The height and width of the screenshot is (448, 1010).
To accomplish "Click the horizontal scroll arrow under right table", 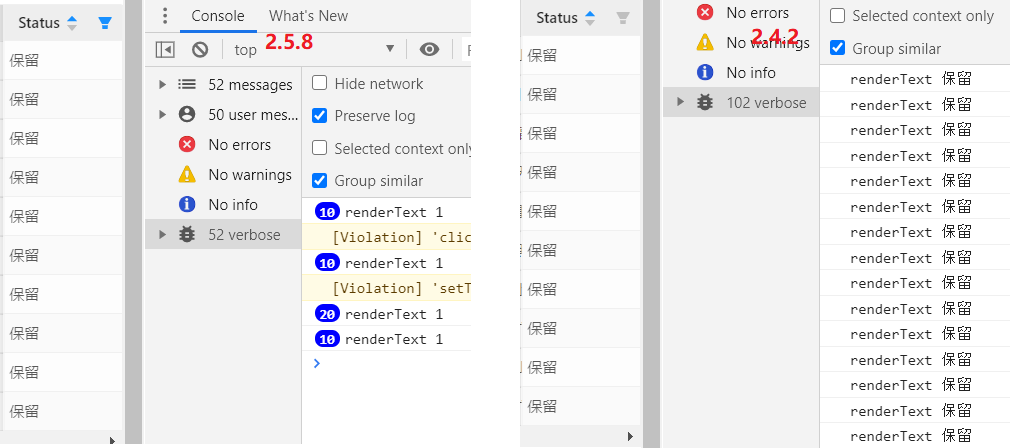I will pos(631,436).
